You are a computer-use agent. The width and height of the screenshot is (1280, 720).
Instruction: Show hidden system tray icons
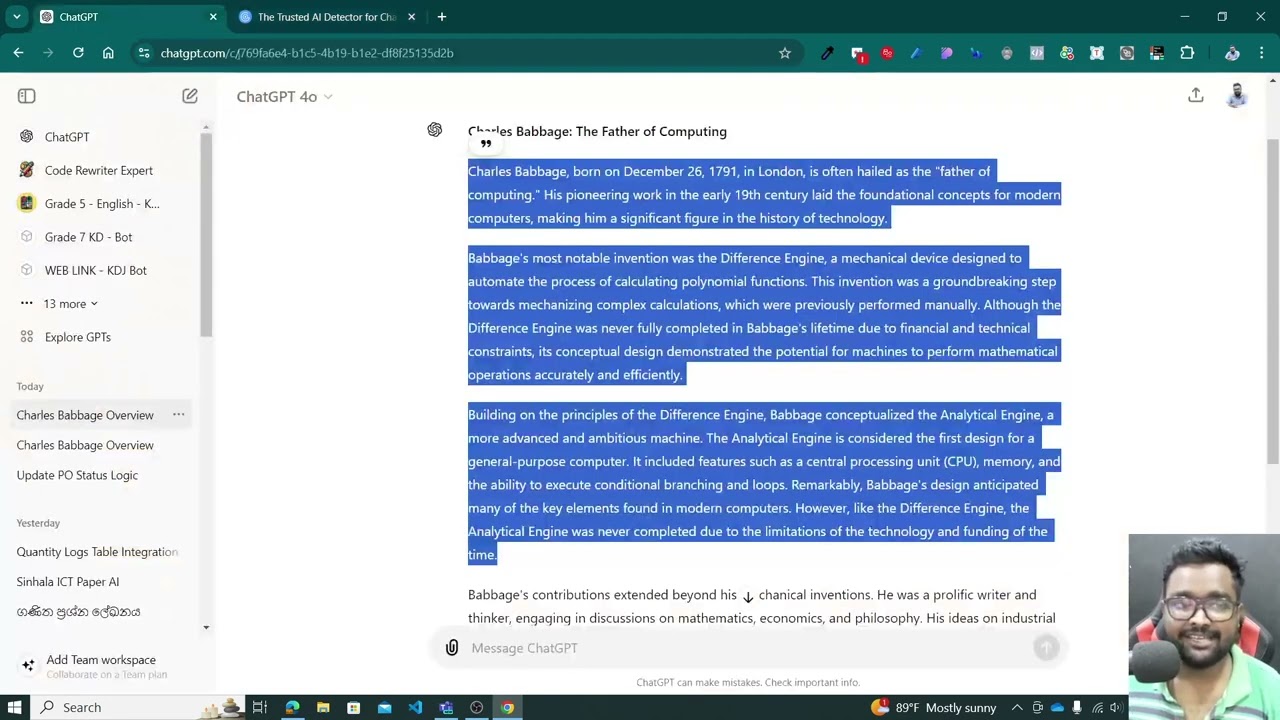coord(1017,707)
